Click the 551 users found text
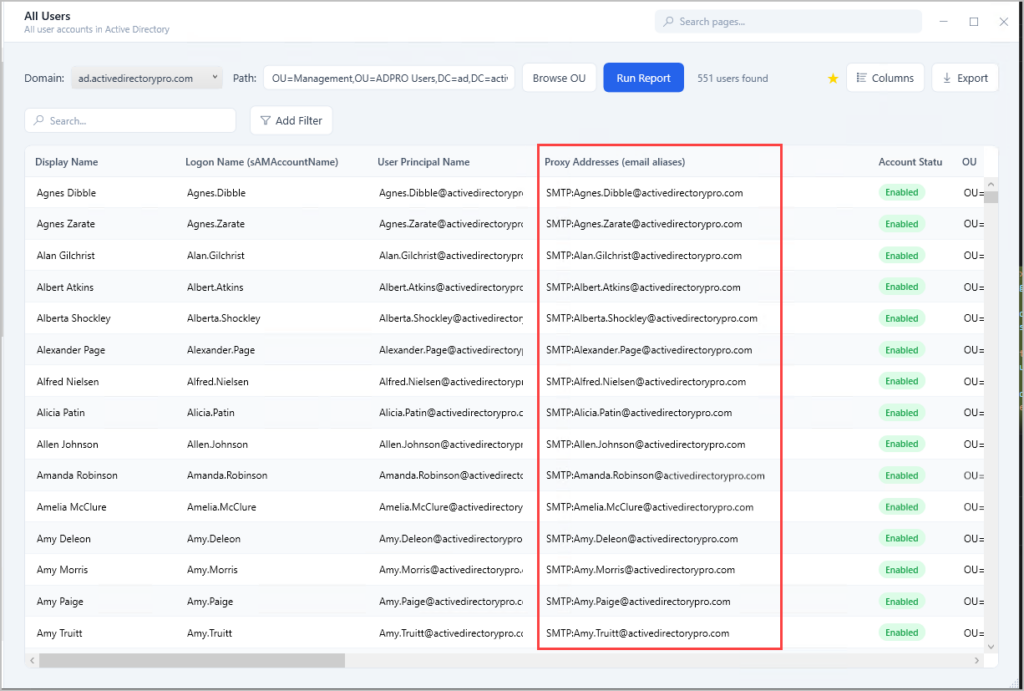The height and width of the screenshot is (691, 1024). click(732, 78)
